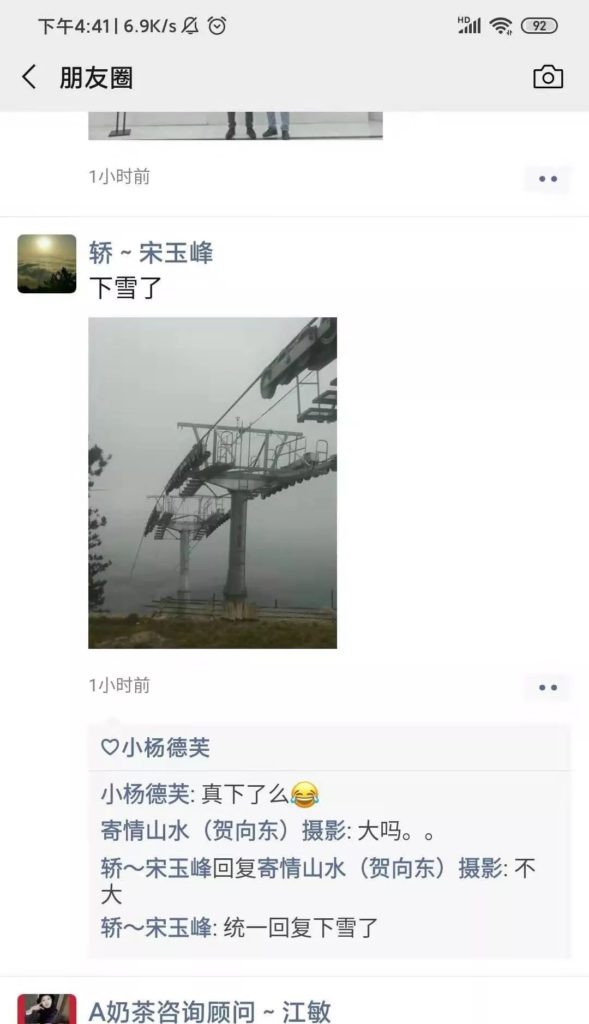The width and height of the screenshot is (589, 1024).
Task: Open profile name 轿~宋玉峰
Action: (151, 253)
